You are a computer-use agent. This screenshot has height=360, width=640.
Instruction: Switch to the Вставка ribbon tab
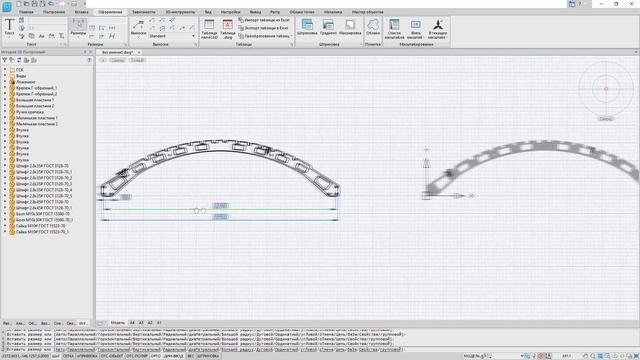pyautogui.click(x=82, y=12)
